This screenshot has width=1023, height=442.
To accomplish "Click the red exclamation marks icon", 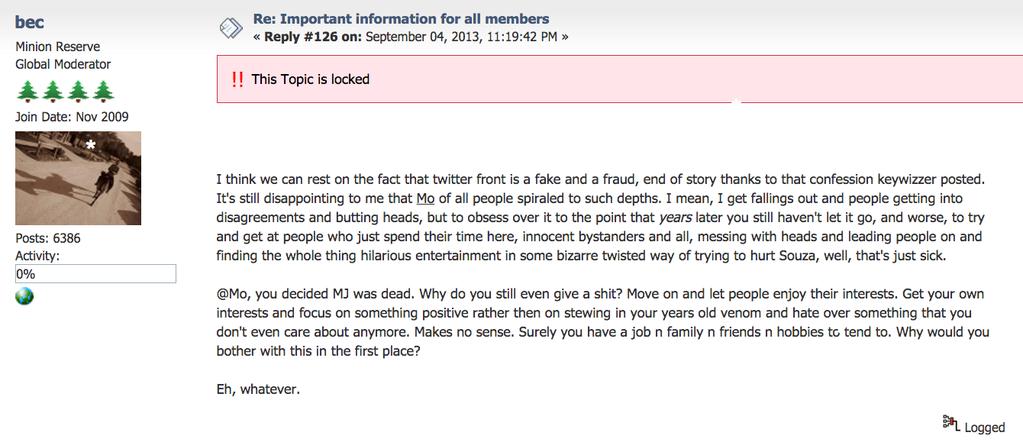I will (x=237, y=79).
